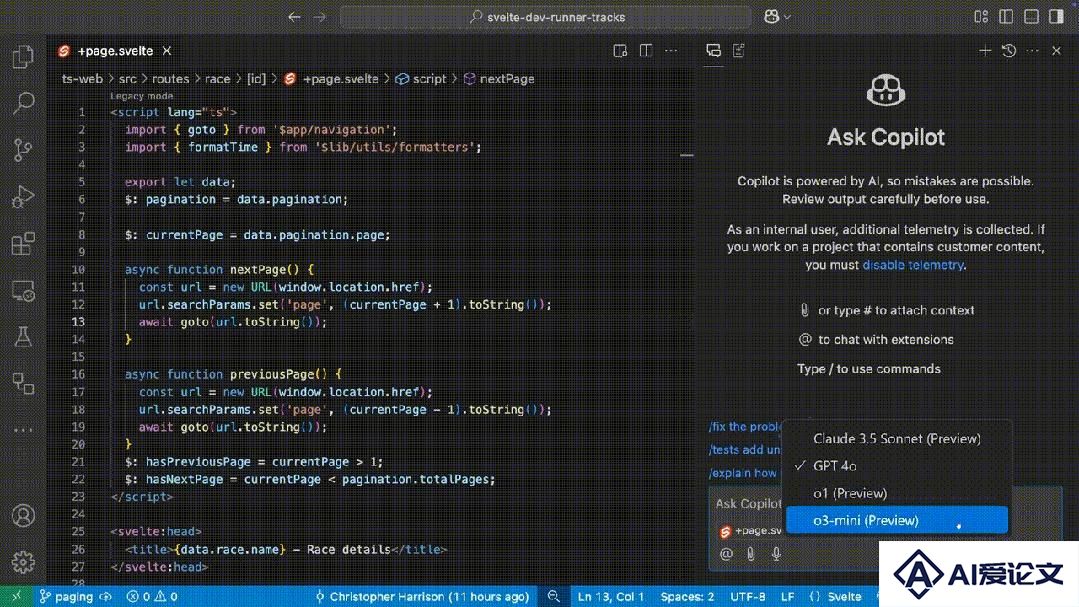This screenshot has height=607, width=1079.
Task: Click the zoom magnifier in status bar
Action: [x=553, y=597]
